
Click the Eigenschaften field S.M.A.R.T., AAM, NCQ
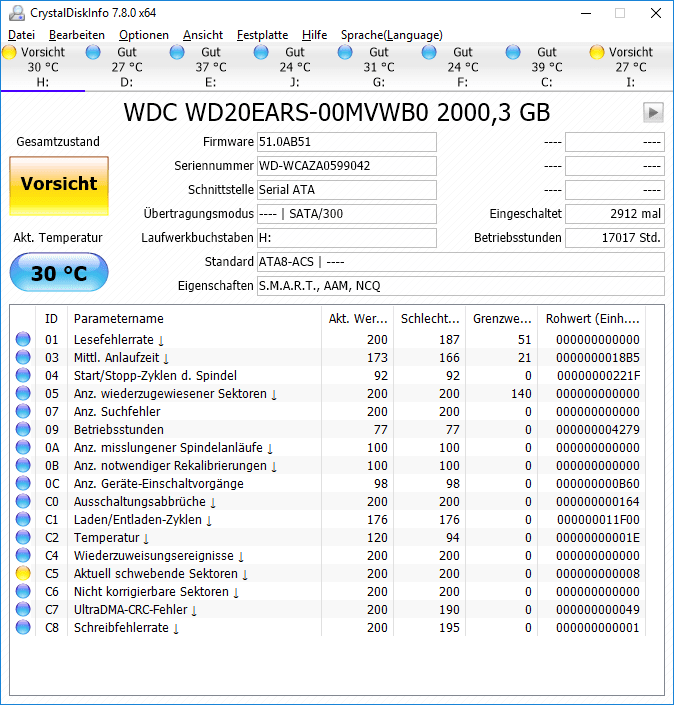click(460, 286)
